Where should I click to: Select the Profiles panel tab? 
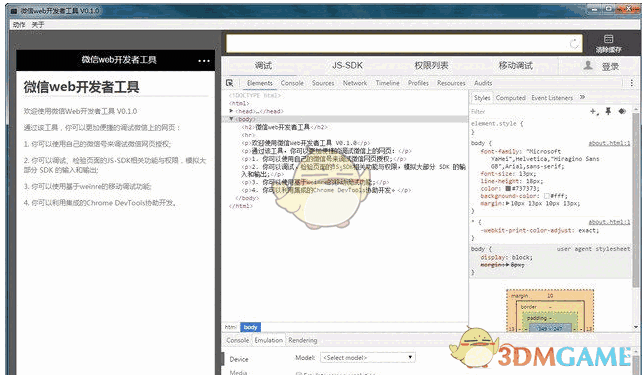point(418,83)
